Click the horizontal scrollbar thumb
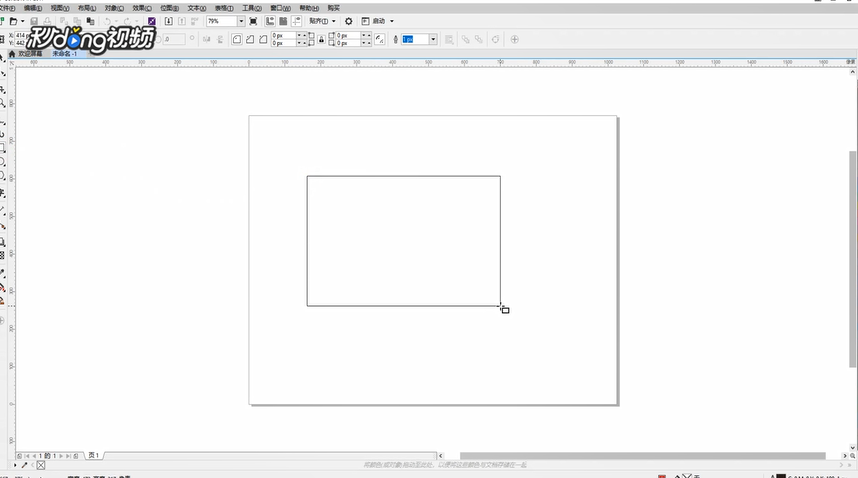Screen dimensions: 858x478 (642, 456)
